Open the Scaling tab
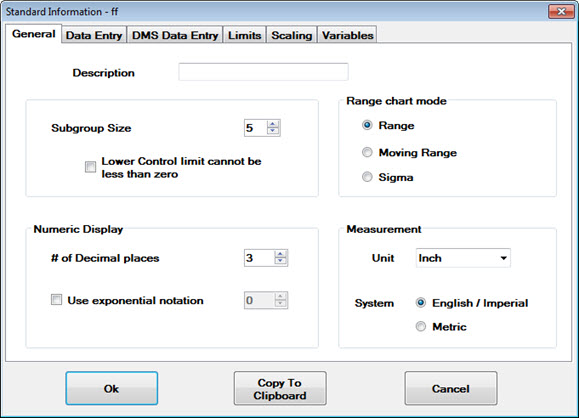 click(292, 35)
